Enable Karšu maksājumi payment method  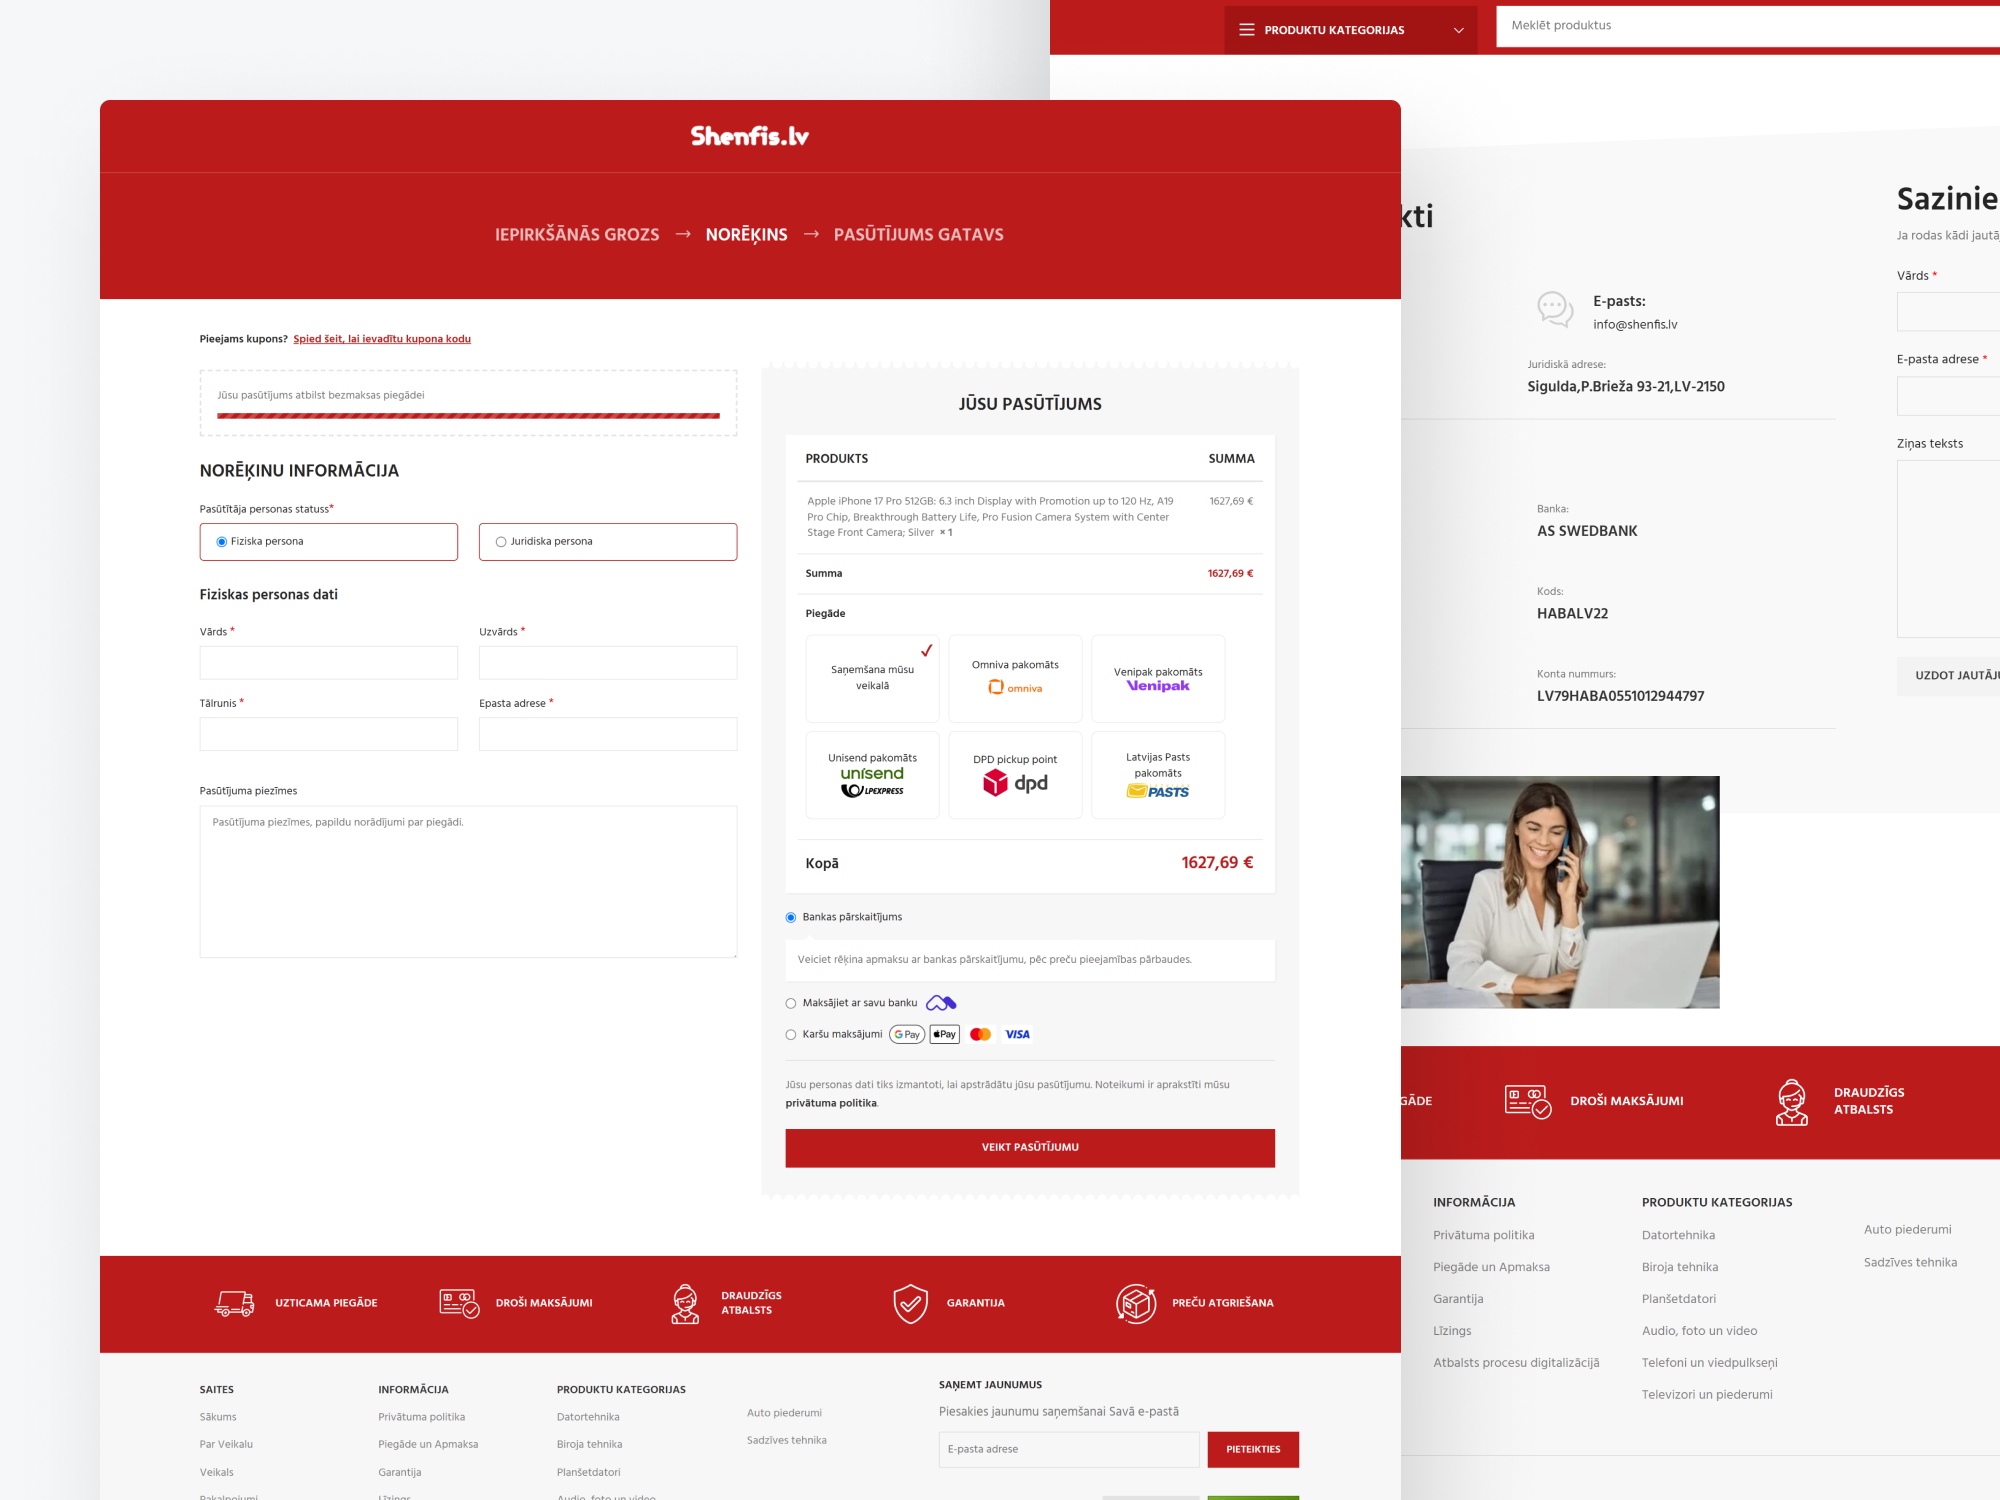point(790,1034)
